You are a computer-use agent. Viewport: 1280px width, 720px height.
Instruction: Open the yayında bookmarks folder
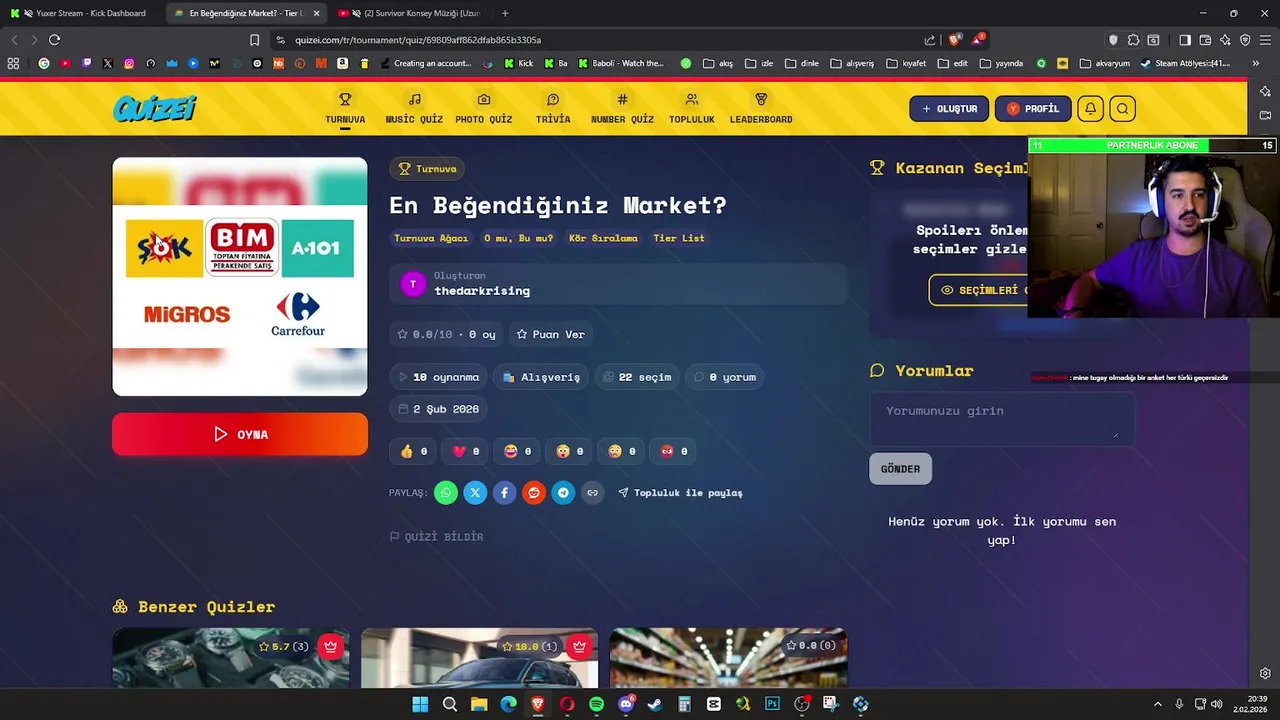click(x=1001, y=63)
